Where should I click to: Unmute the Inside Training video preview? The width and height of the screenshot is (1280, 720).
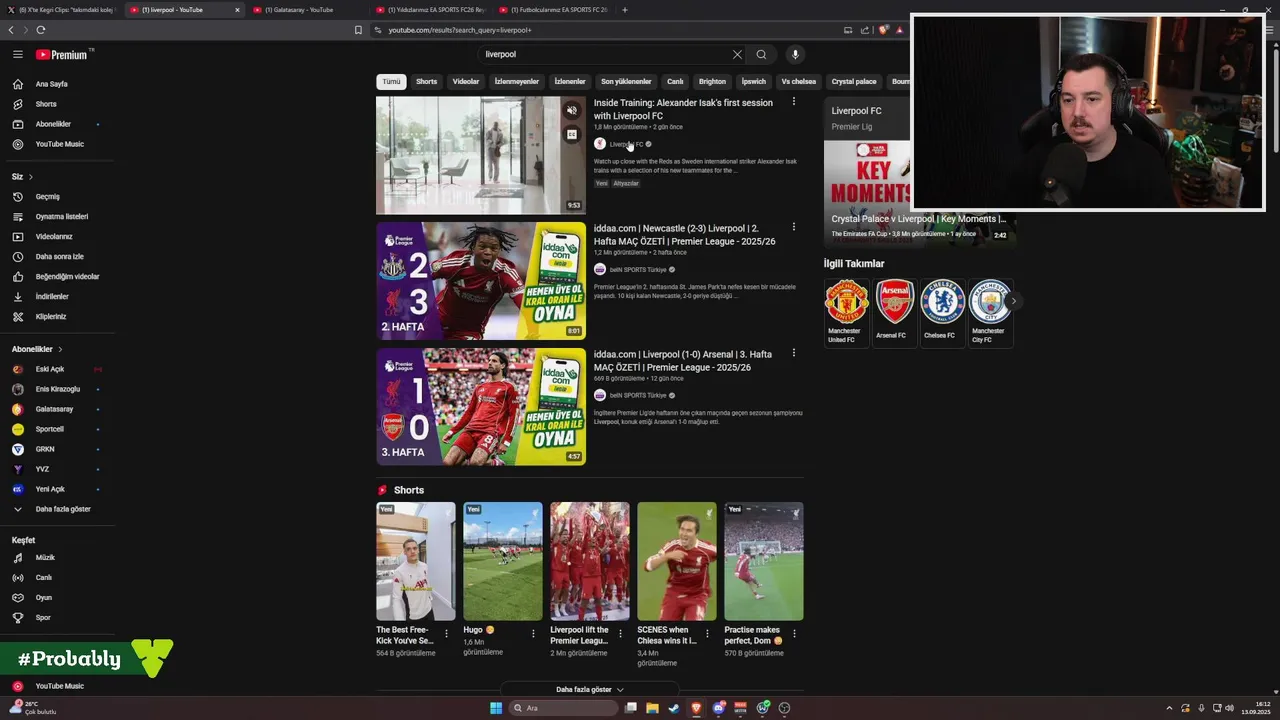click(572, 111)
